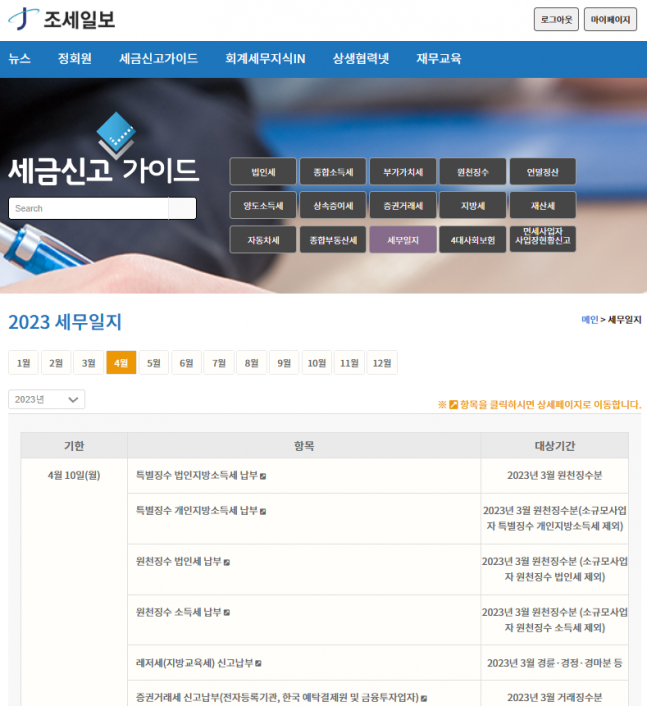This screenshot has width=647, height=706.
Task: Go to the 연말정산 category
Action: pos(542,172)
